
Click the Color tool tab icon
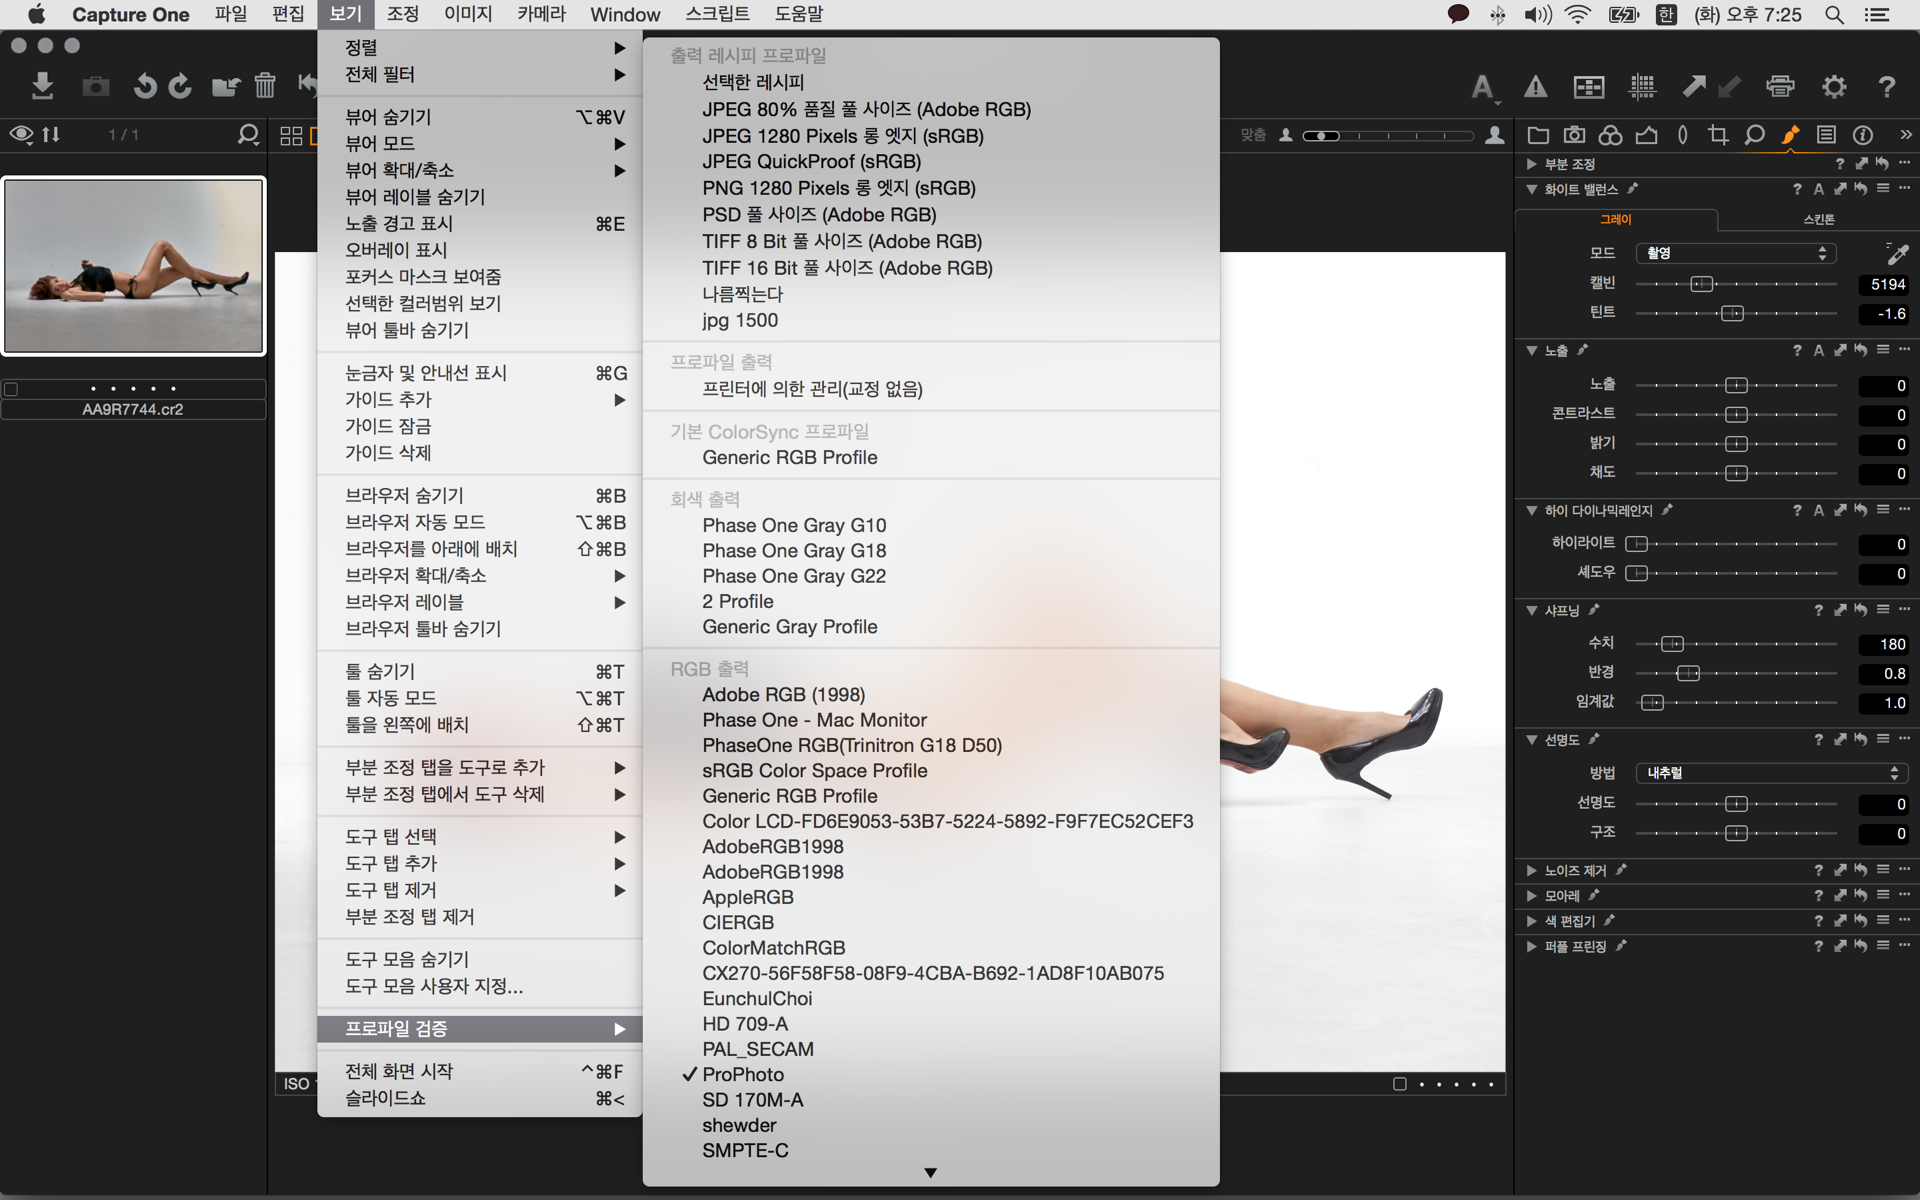click(x=1610, y=135)
